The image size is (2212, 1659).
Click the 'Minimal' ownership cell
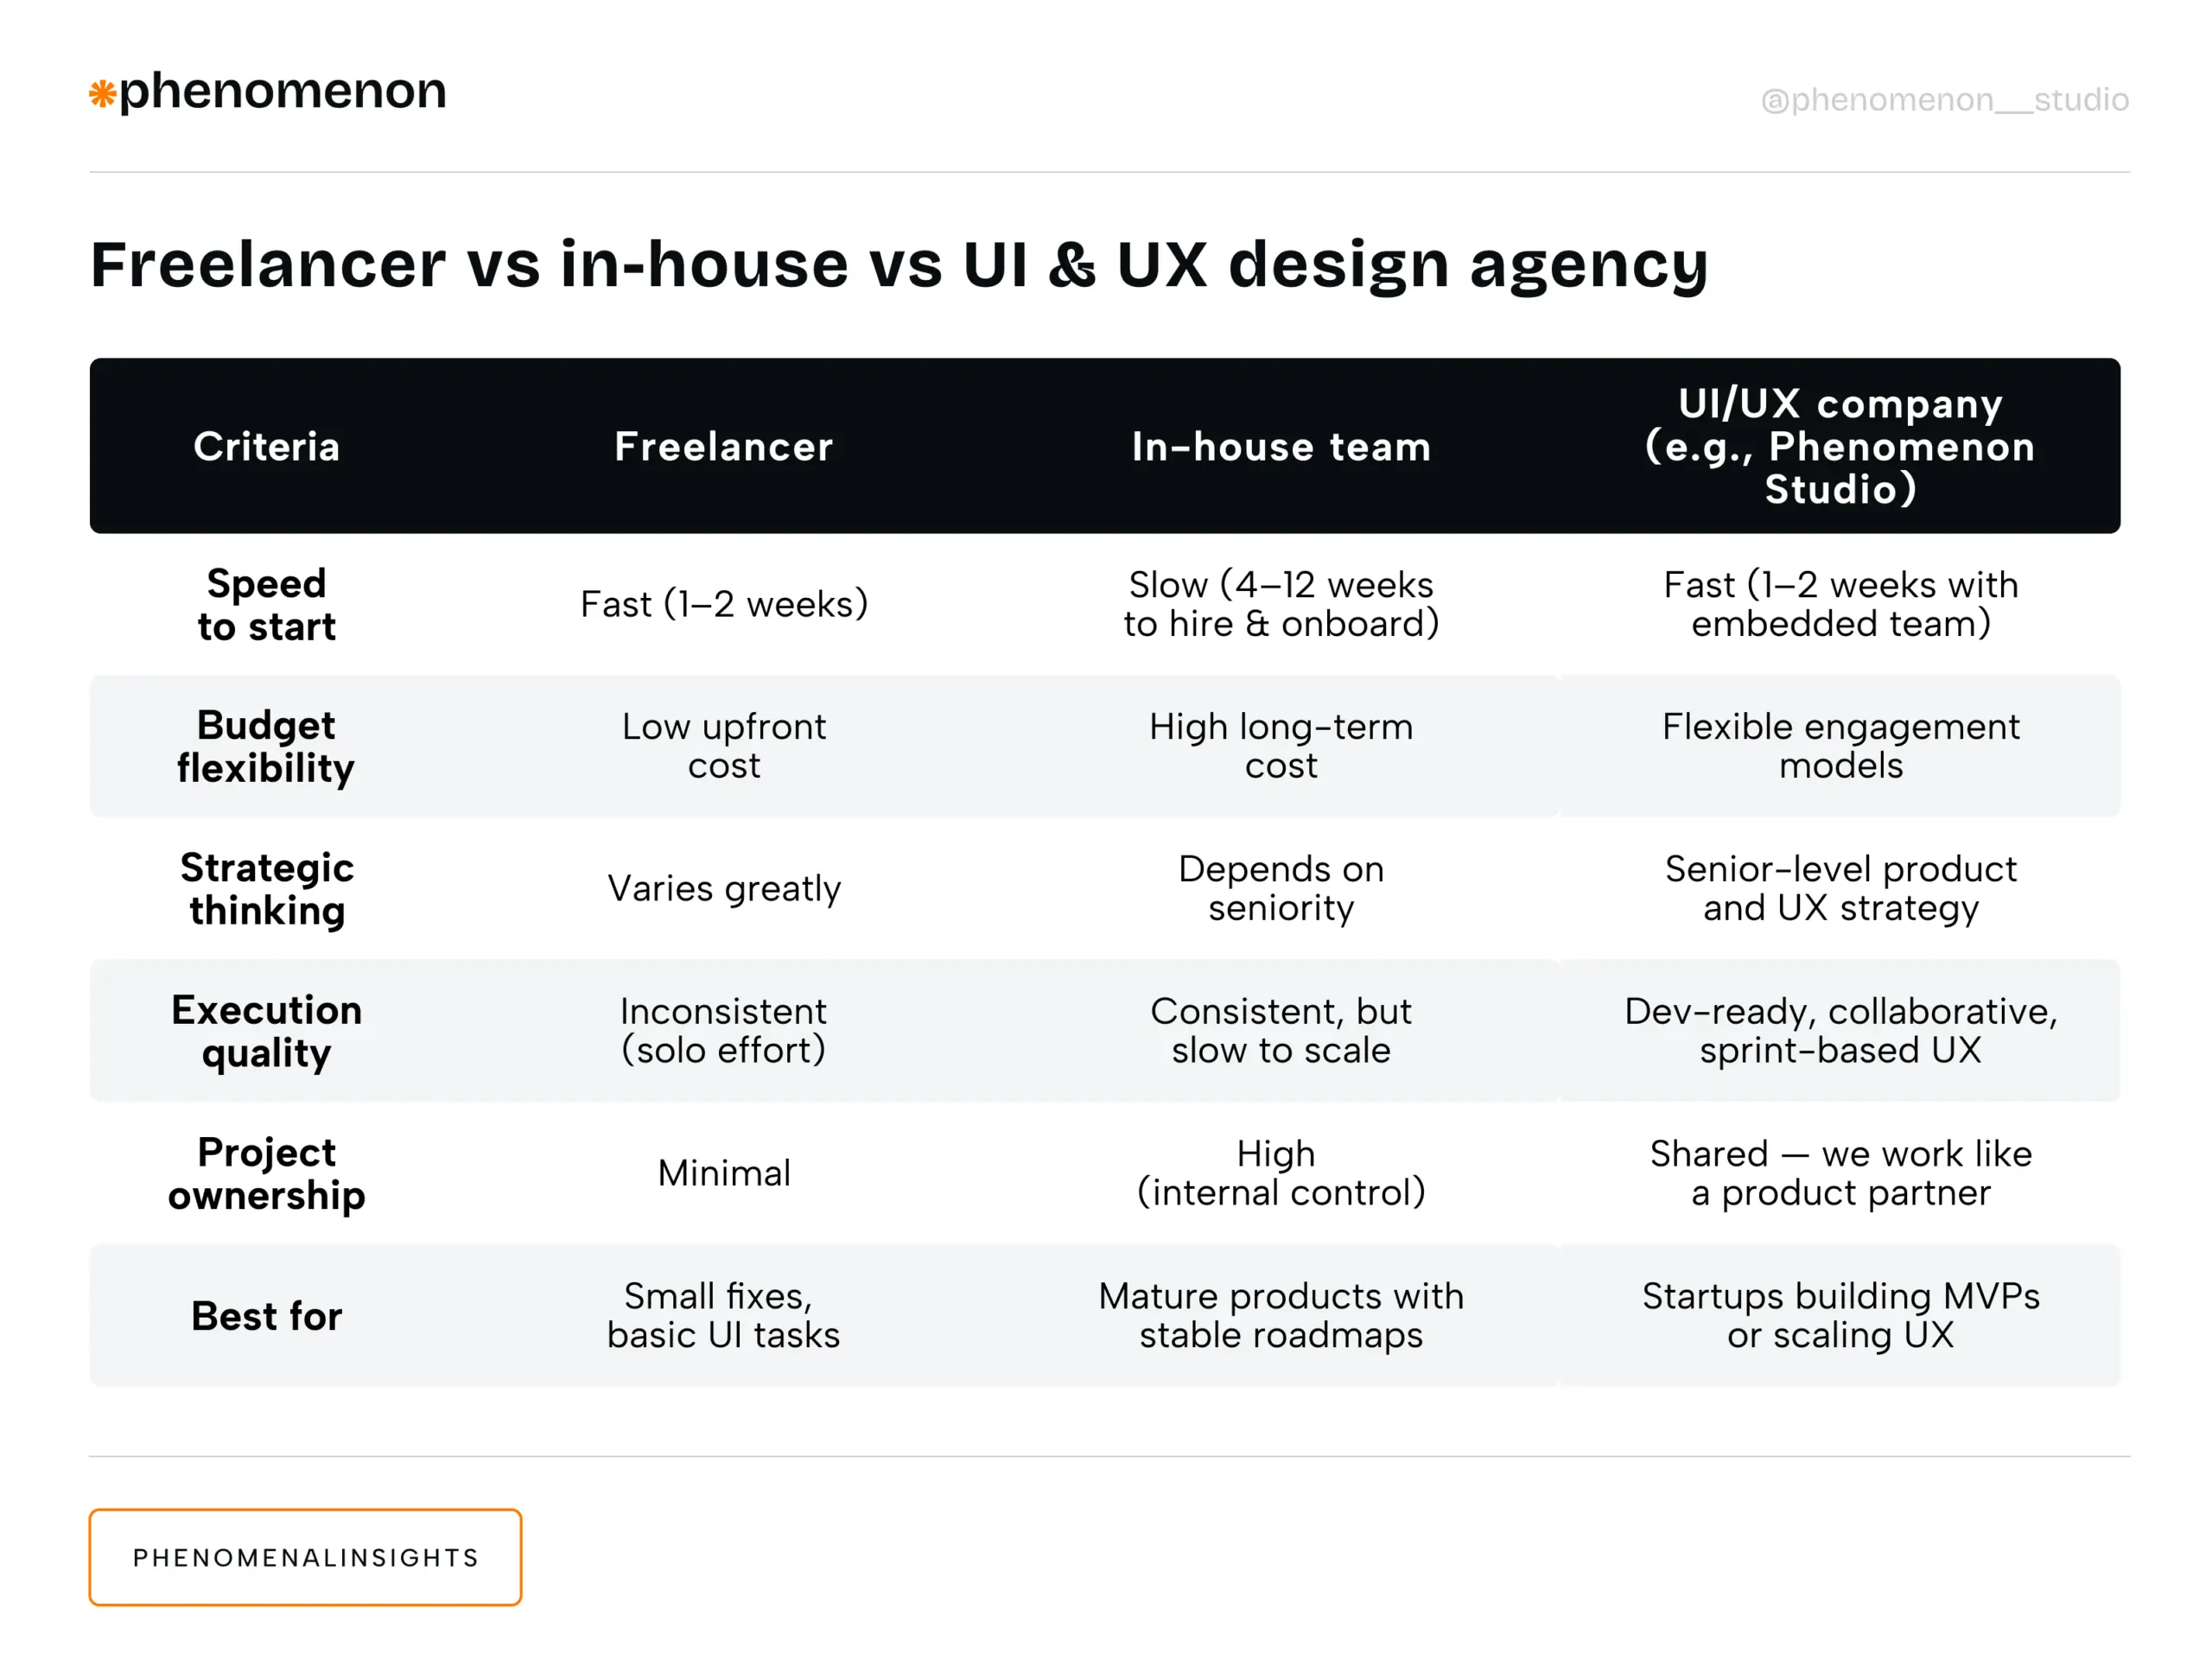[723, 1173]
